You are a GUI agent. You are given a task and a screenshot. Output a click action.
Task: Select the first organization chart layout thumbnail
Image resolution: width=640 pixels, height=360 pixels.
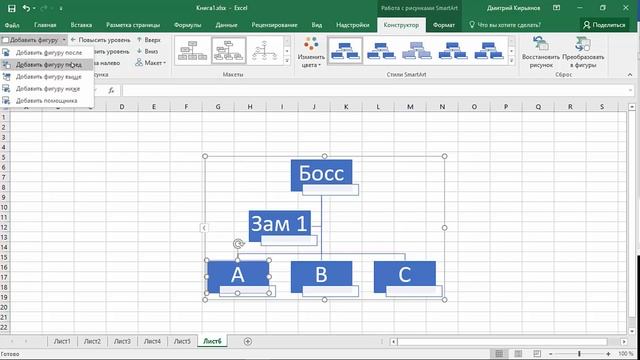193,51
